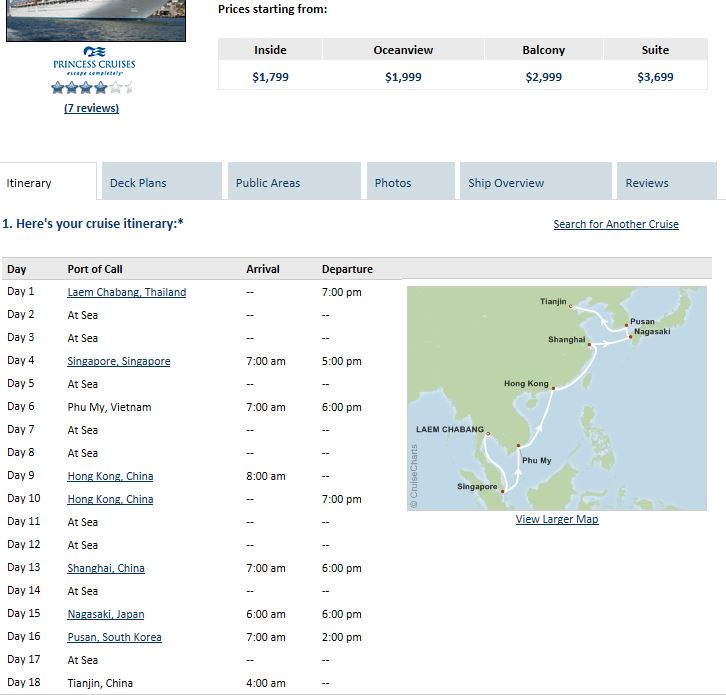Open Shanghai, China port details
Image resolution: width=726 pixels, height=695 pixels.
coord(106,568)
